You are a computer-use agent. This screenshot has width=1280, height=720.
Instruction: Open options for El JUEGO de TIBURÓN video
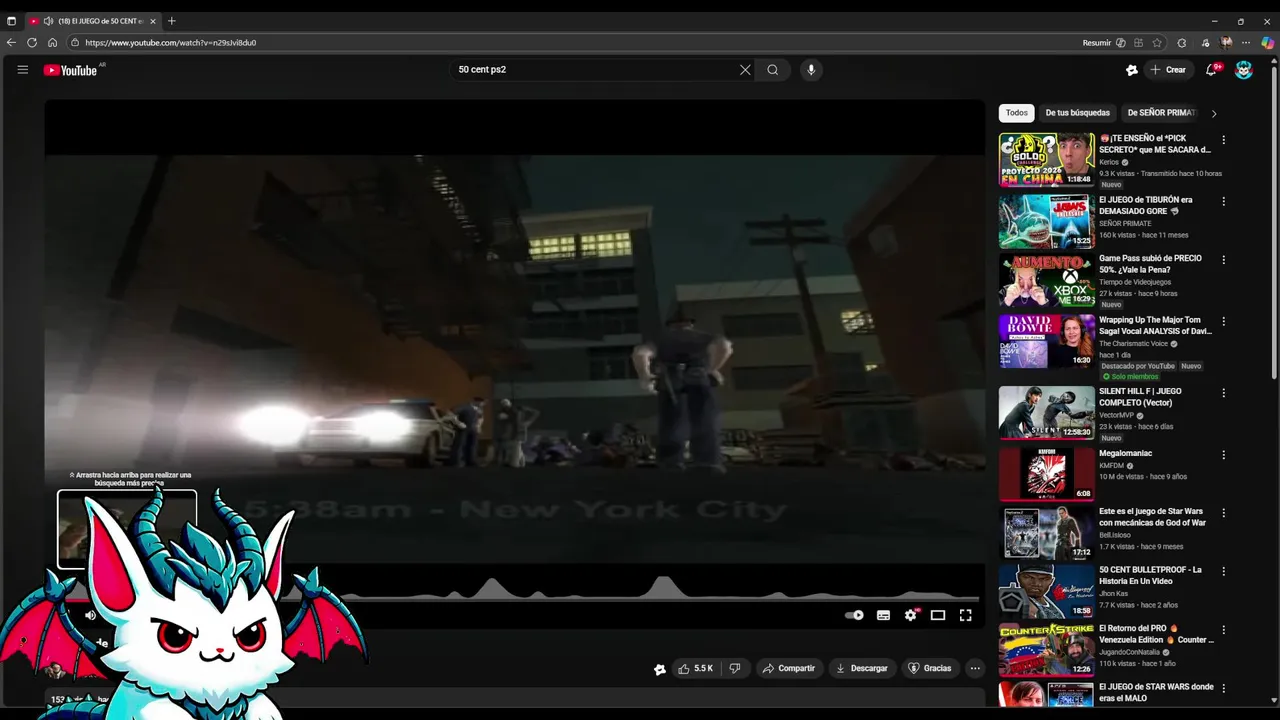point(1223,201)
